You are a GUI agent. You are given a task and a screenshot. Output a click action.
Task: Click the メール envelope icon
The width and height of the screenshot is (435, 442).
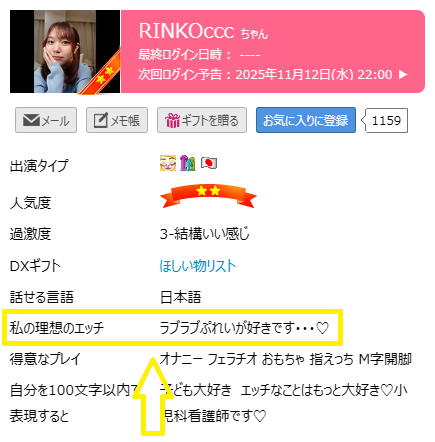(31, 120)
